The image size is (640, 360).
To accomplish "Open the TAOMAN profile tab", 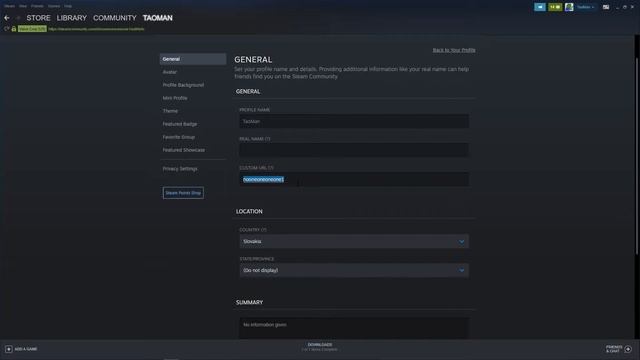I will point(158,18).
